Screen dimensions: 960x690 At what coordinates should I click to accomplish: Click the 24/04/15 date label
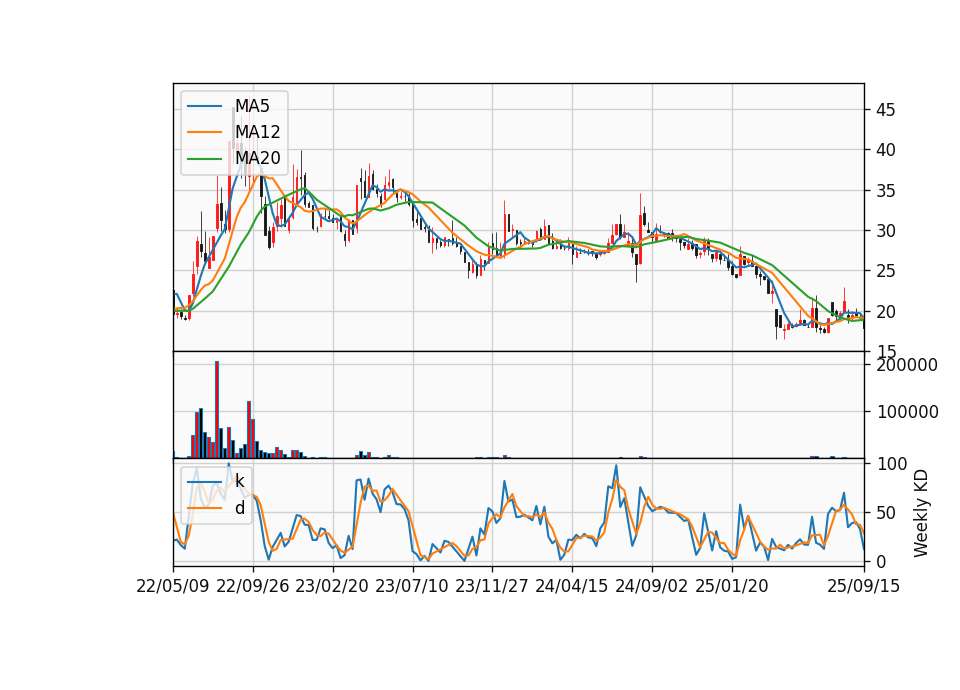point(572,587)
